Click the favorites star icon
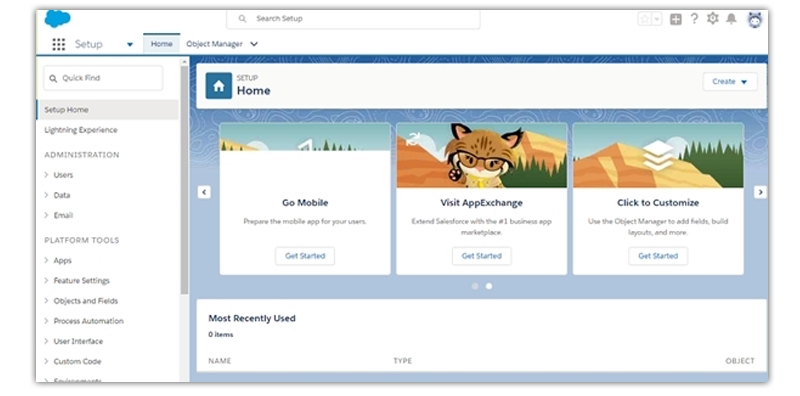 [645, 19]
